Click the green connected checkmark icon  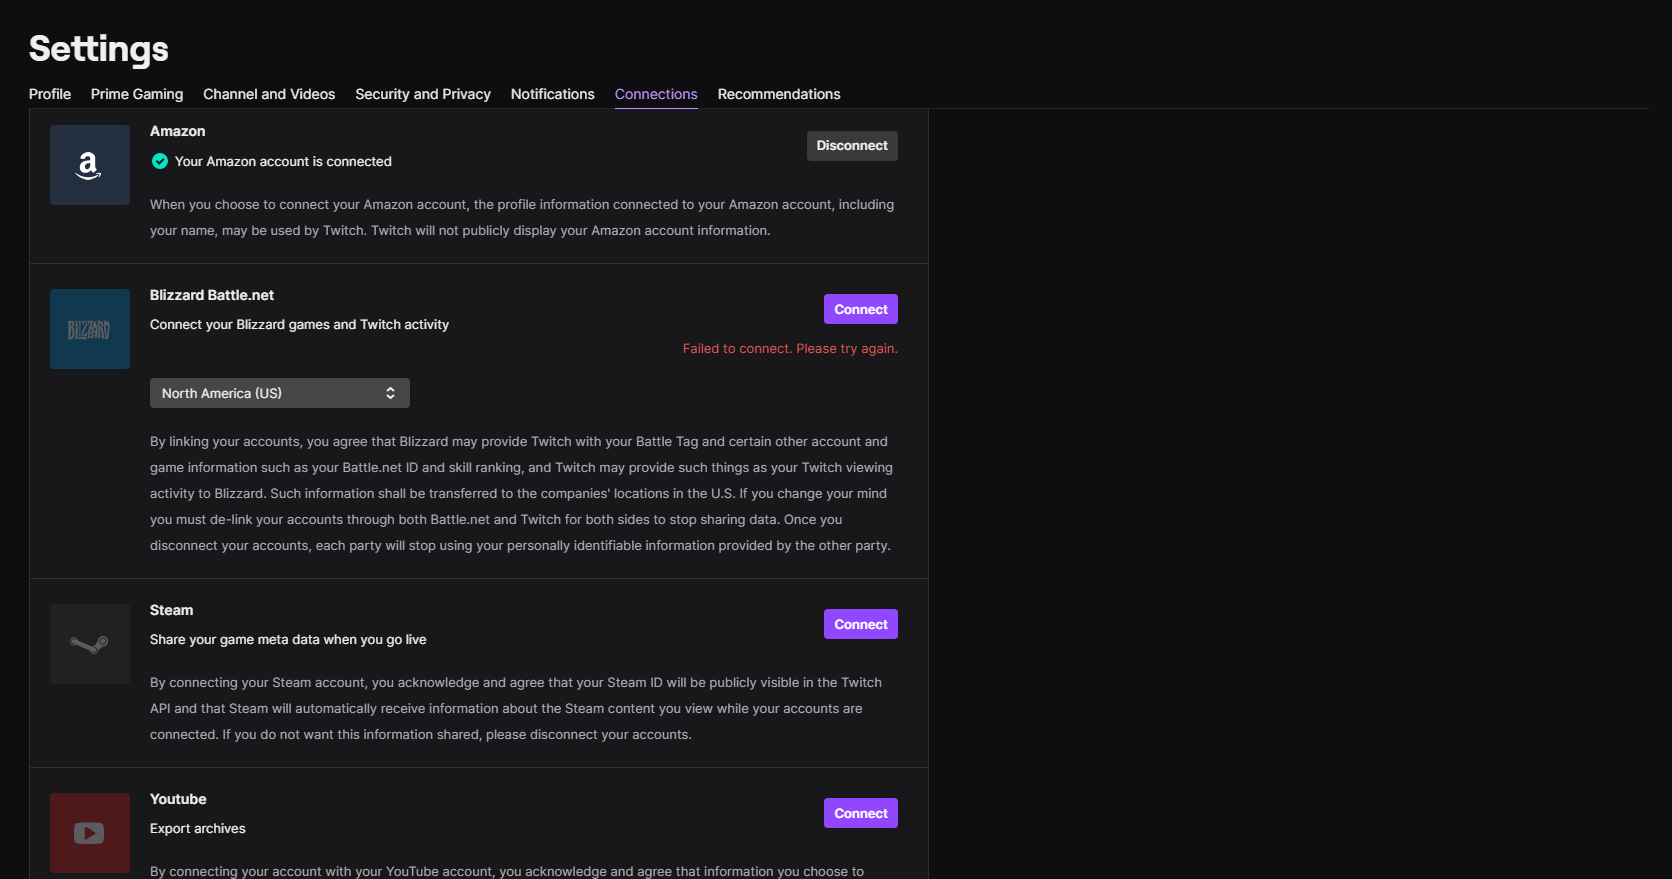click(x=160, y=161)
